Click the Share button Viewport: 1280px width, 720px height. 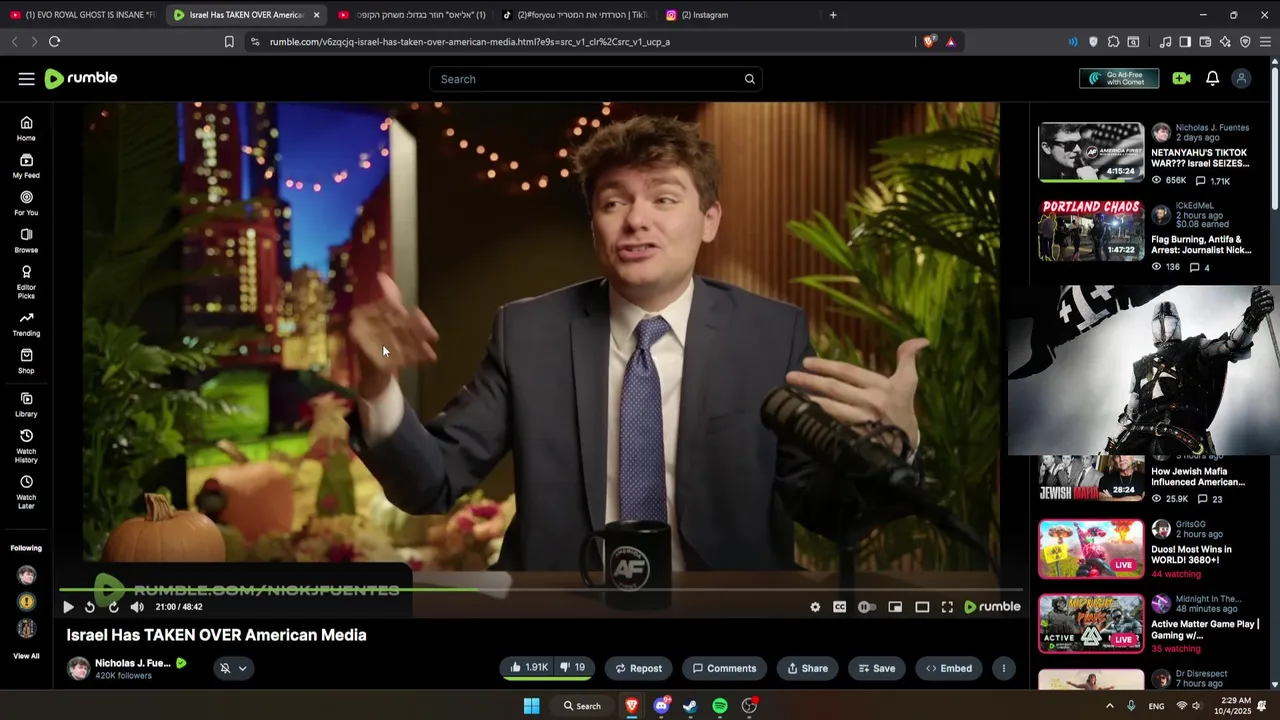pyautogui.click(x=807, y=668)
